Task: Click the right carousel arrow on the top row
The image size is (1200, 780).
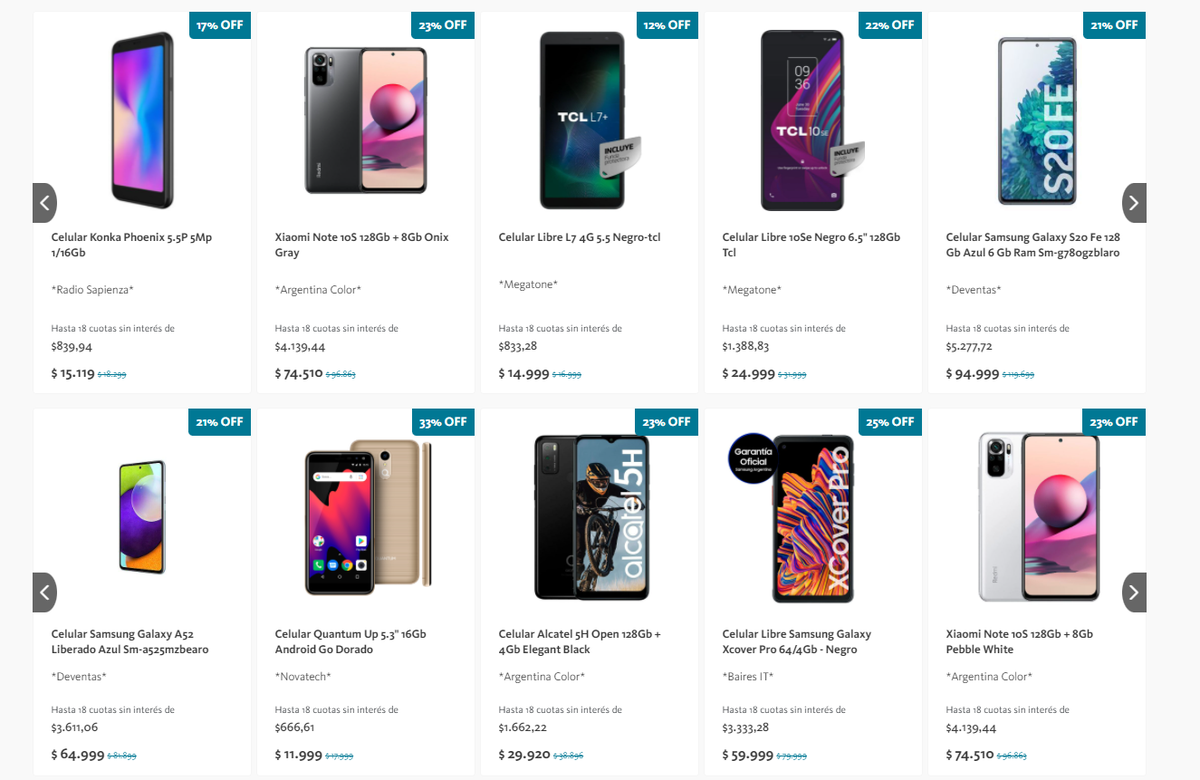Action: pyautogui.click(x=1134, y=202)
